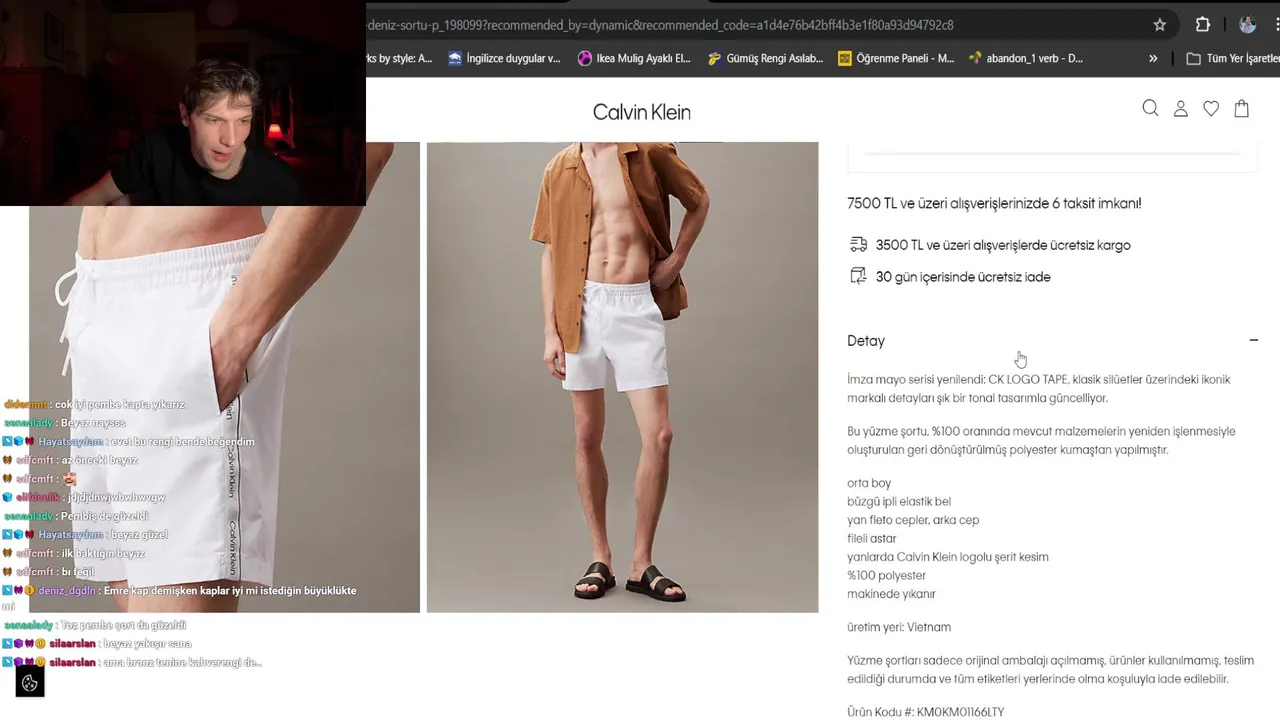Open the wishlist heart icon
1280x720 pixels.
(x=1211, y=108)
